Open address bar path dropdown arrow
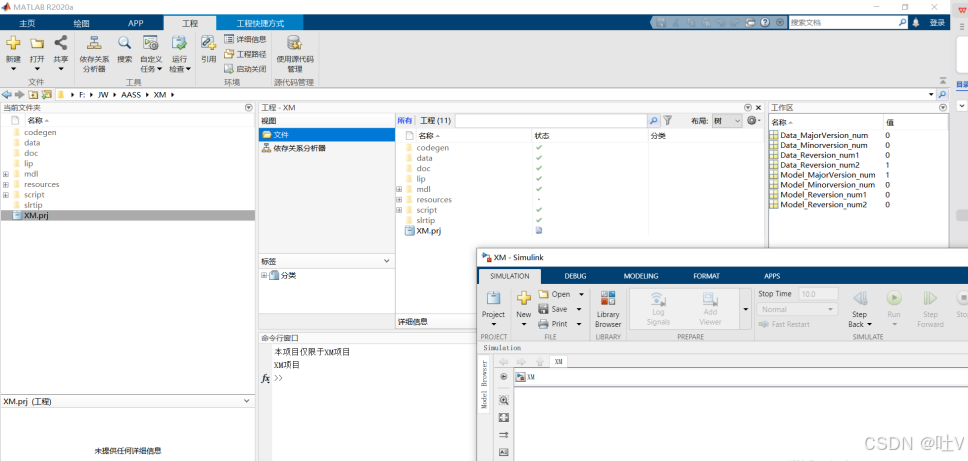 coord(931,94)
